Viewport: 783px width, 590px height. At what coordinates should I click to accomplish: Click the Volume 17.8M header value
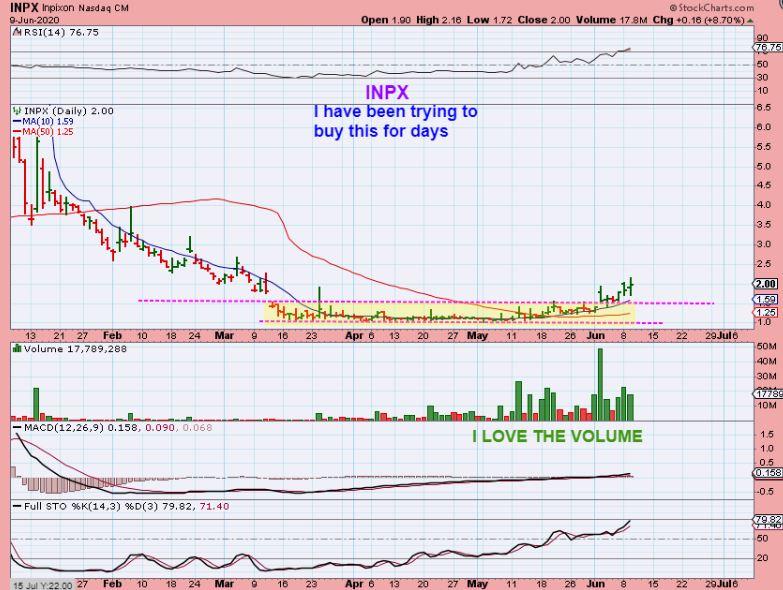[x=611, y=20]
